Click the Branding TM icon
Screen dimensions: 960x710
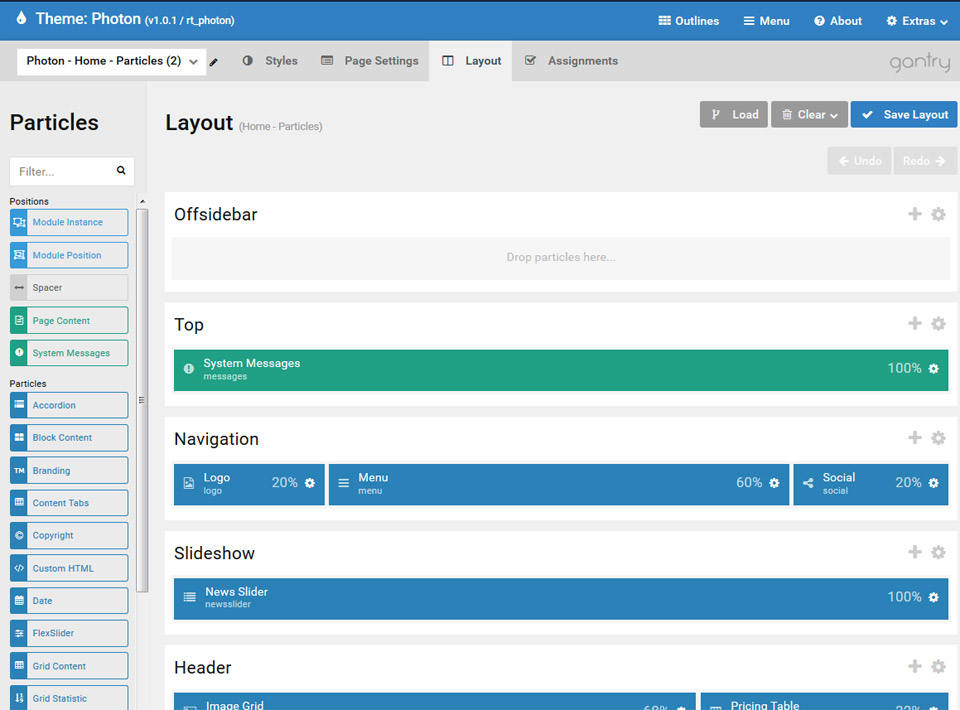click(x=19, y=470)
